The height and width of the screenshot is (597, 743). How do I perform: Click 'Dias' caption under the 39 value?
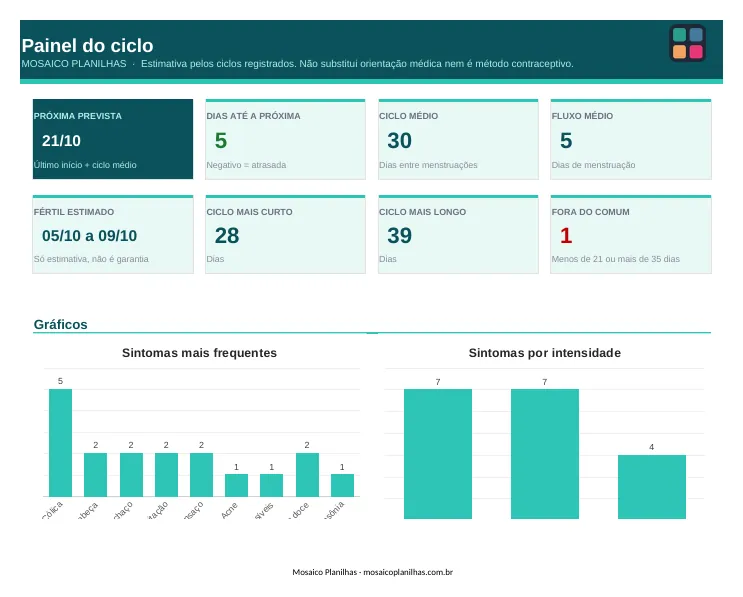388,259
